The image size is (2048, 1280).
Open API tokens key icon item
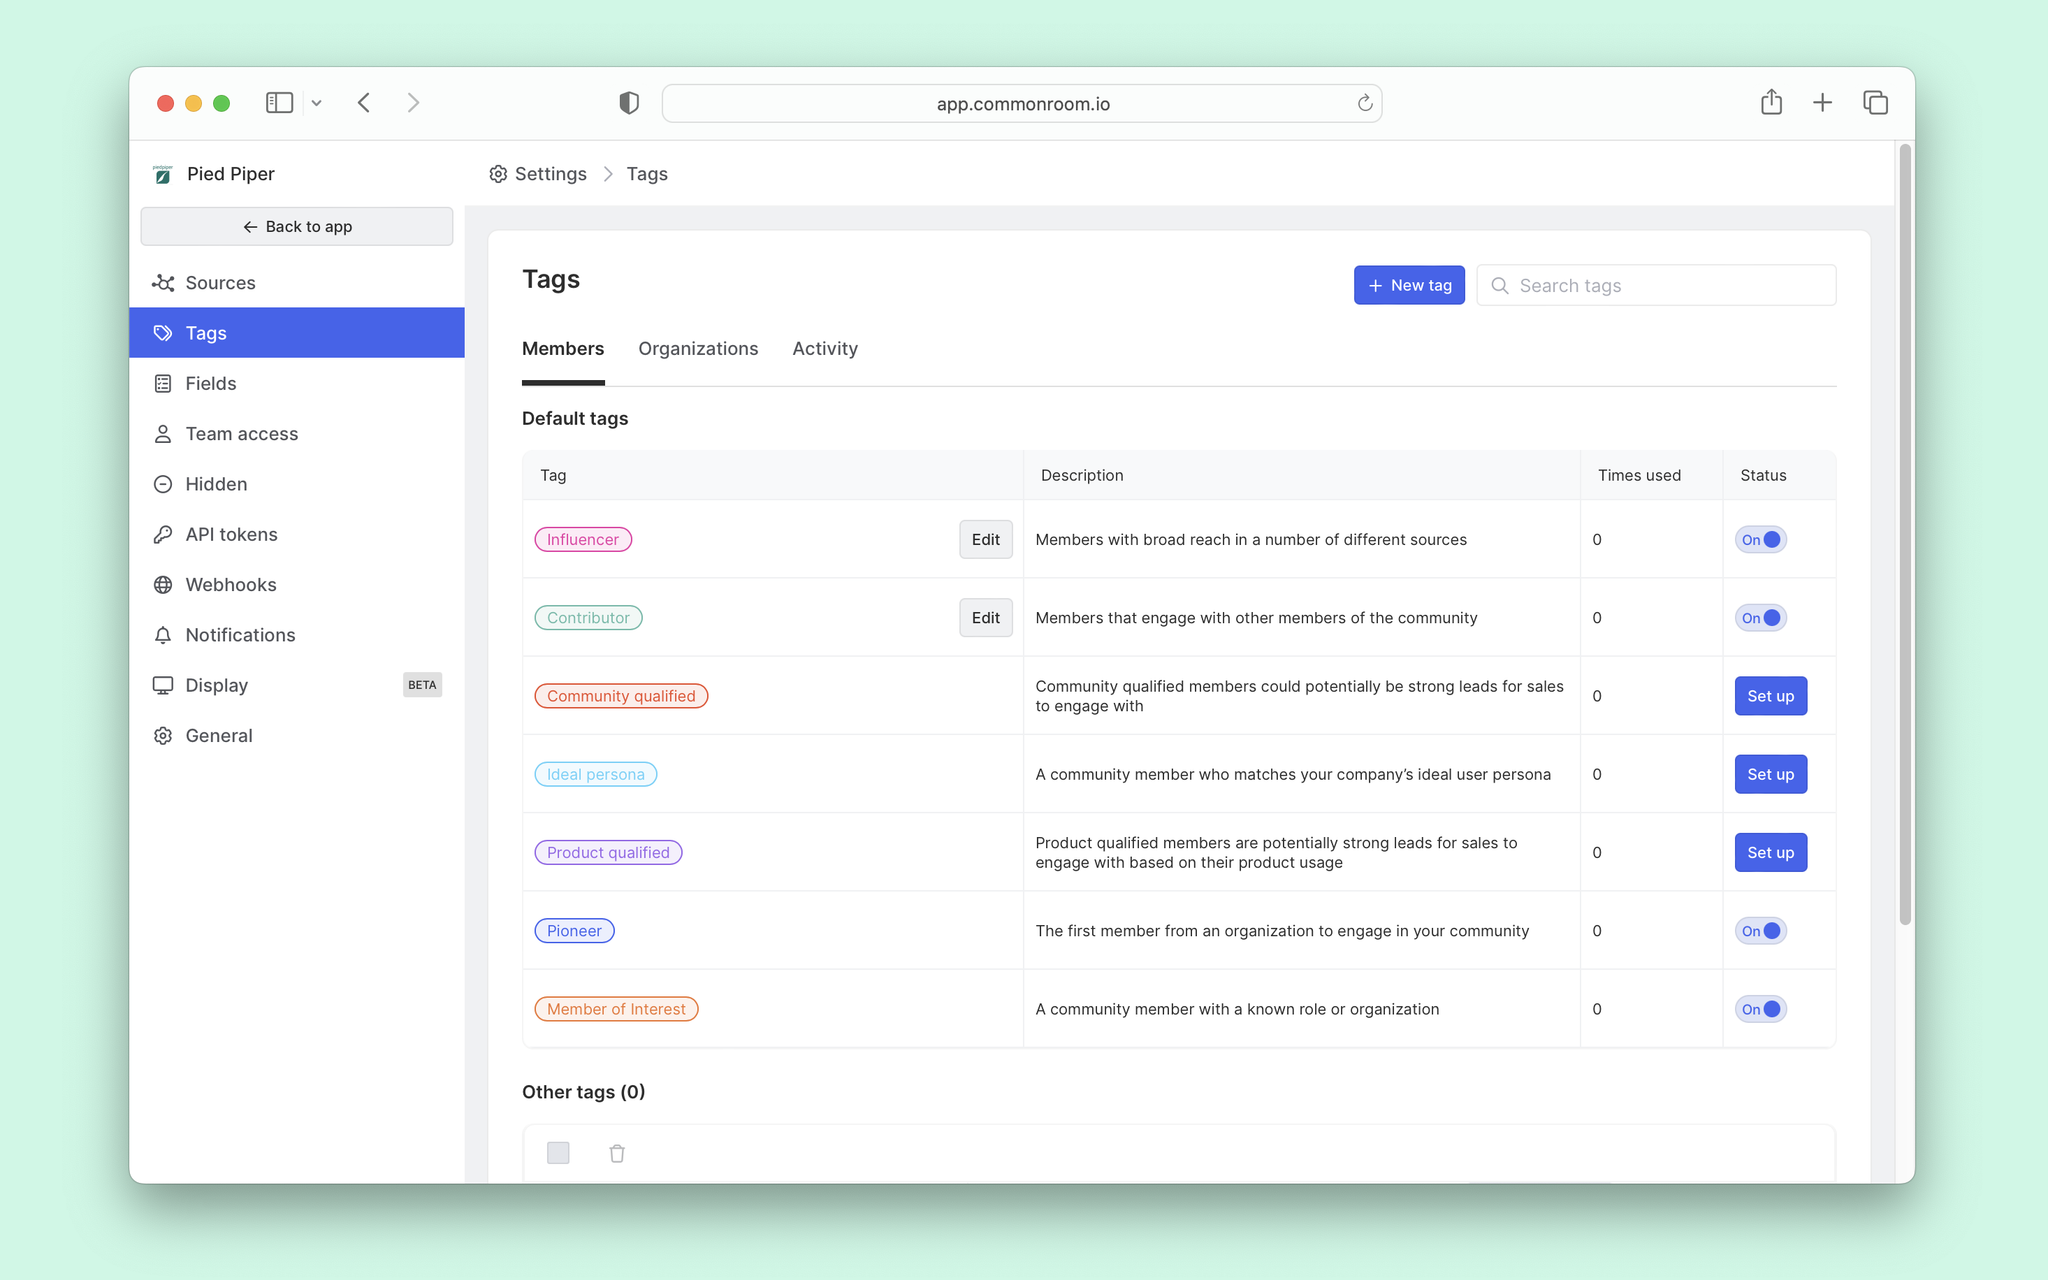163,535
